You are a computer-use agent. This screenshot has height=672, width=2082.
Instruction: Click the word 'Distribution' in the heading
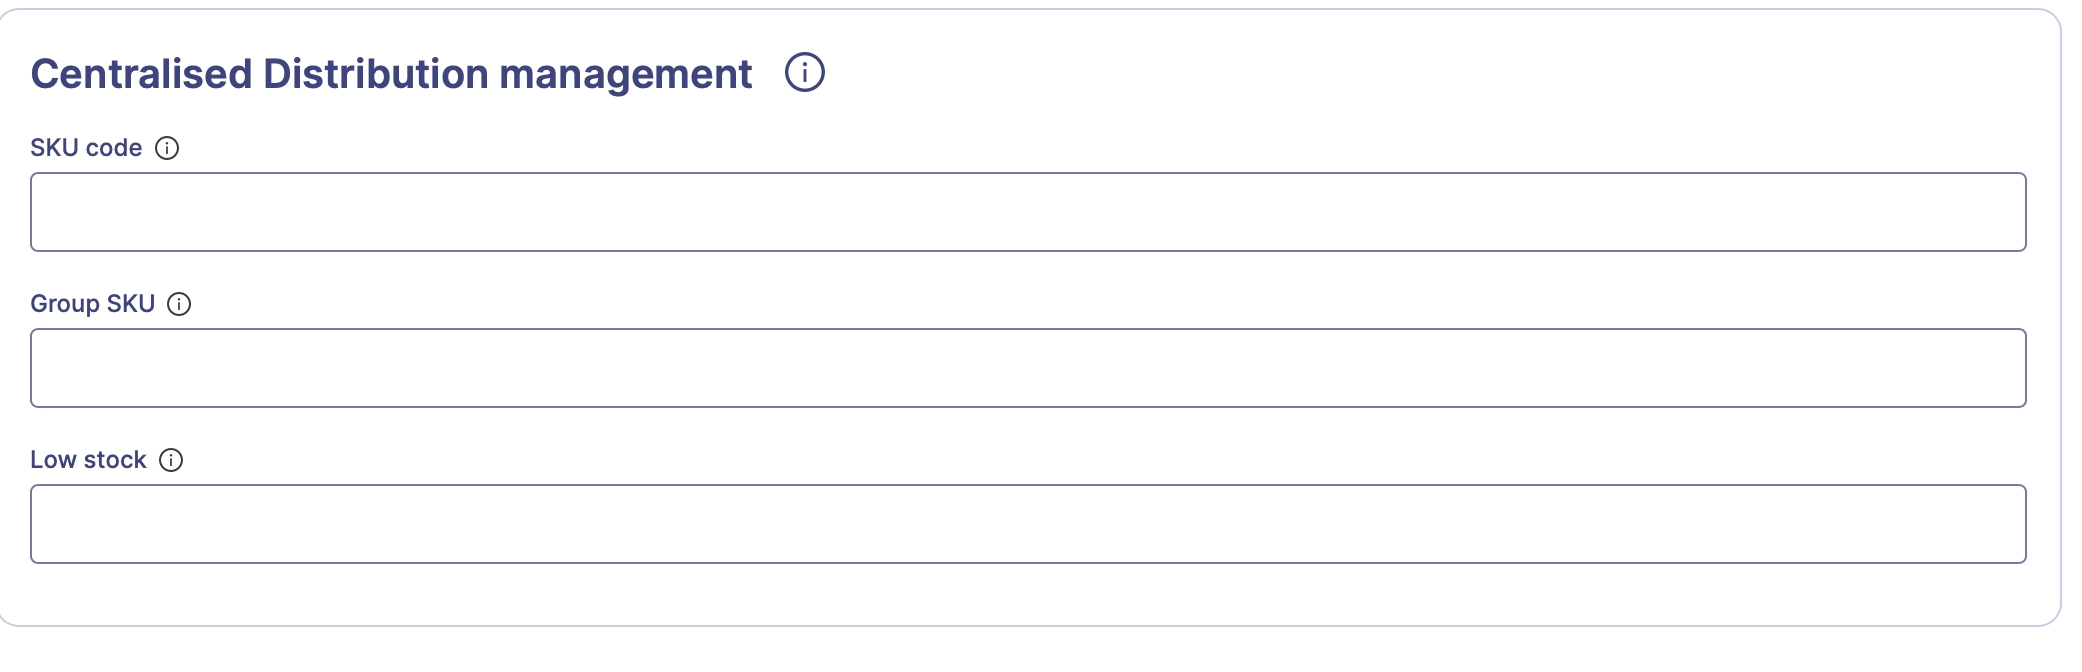pos(375,74)
